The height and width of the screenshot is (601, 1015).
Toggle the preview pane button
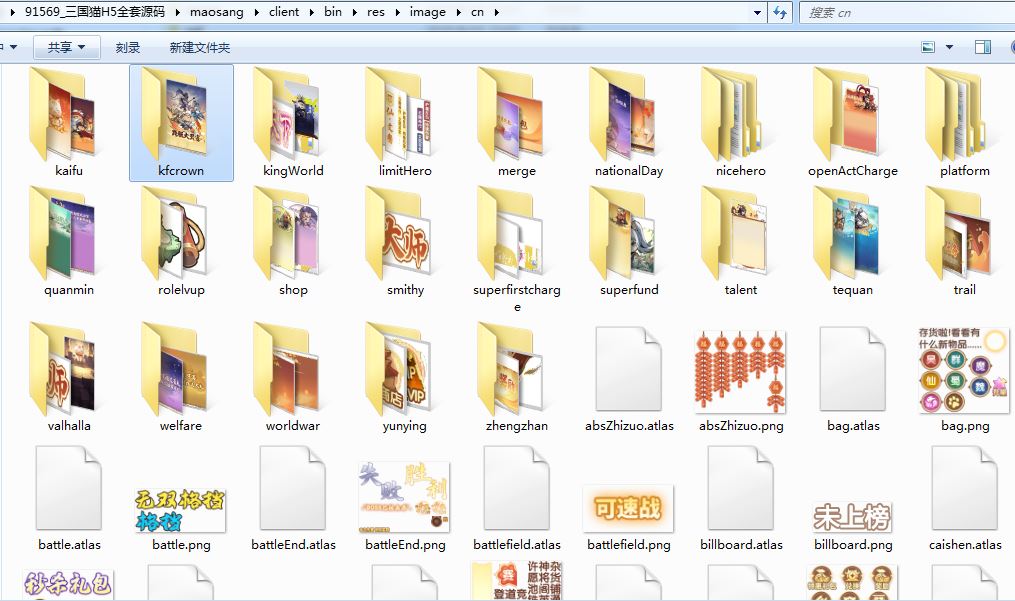(x=983, y=47)
